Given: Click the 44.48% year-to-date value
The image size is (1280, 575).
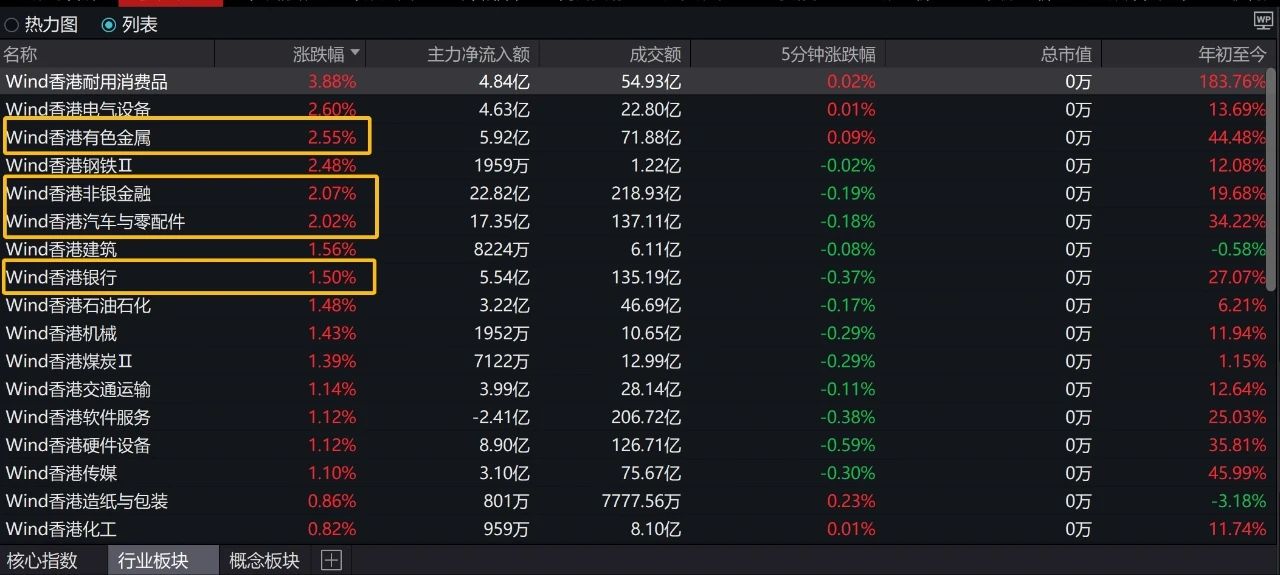Looking at the screenshot, I should [1237, 138].
